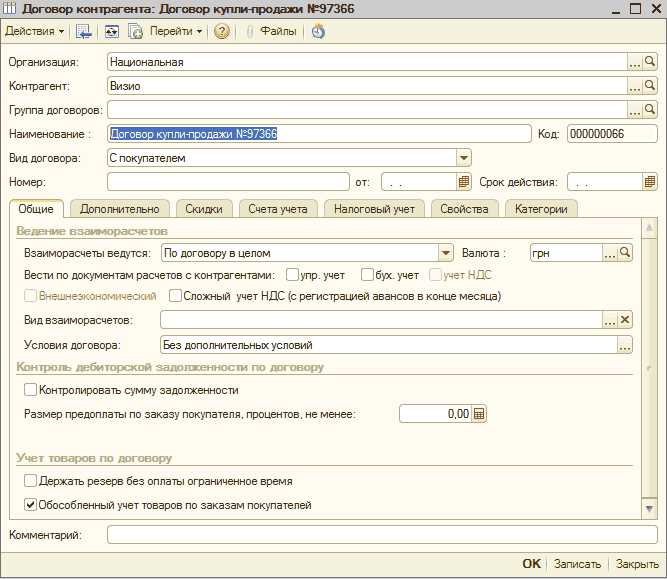This screenshot has height=579, width=667.
Task: Switch to the Дополнительно tab
Action: click(x=120, y=209)
